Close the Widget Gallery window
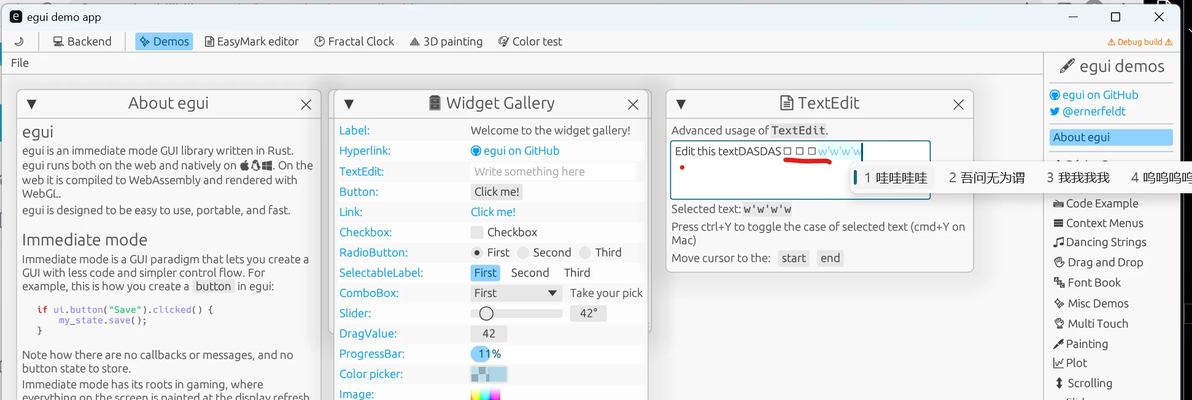The height and width of the screenshot is (400, 1192). 633,104
